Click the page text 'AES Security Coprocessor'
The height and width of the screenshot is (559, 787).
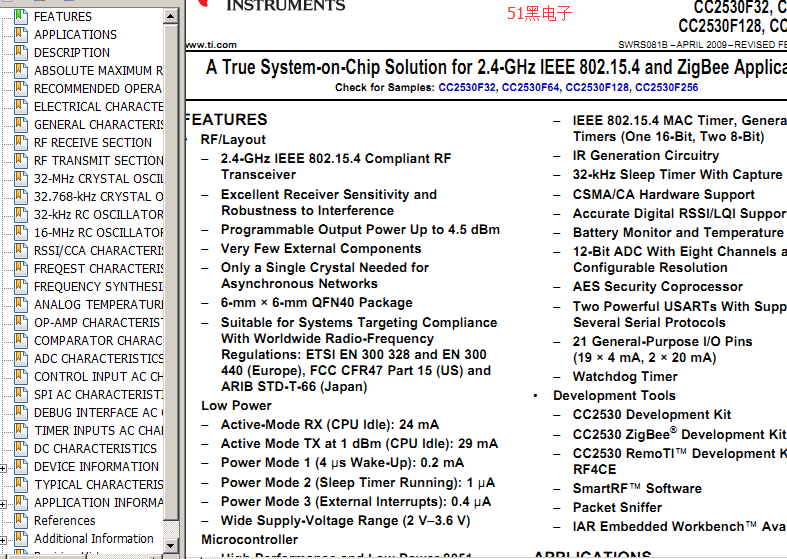pos(658,287)
